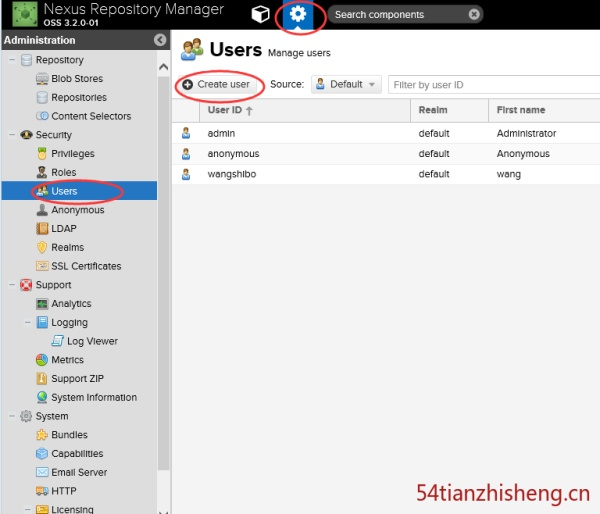Click the Email Server envelope icon
Viewport: 600px width, 514px height.
coord(42,472)
